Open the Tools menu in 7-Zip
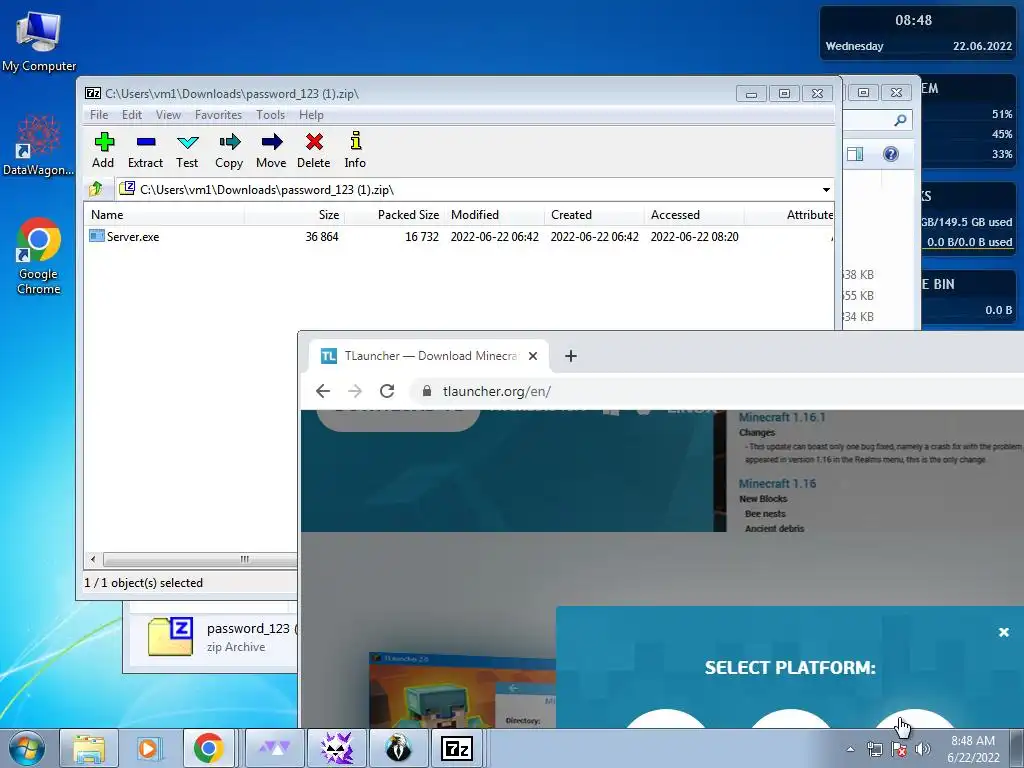1024x768 pixels. (x=270, y=115)
